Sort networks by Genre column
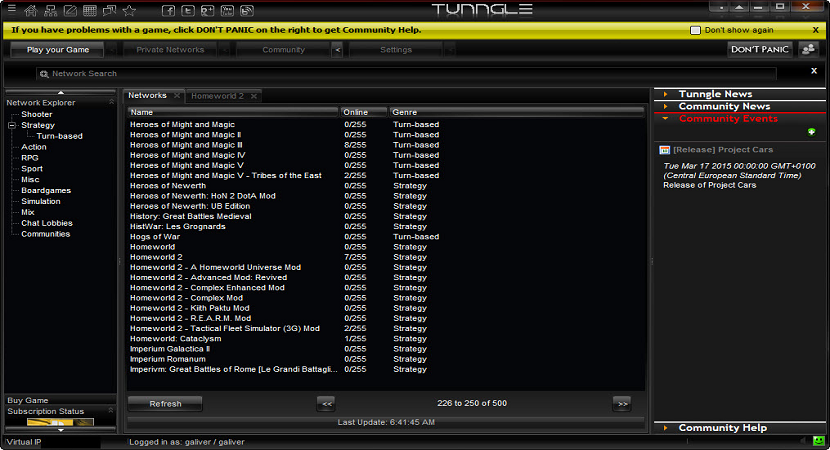The width and height of the screenshot is (830, 450). coord(516,112)
